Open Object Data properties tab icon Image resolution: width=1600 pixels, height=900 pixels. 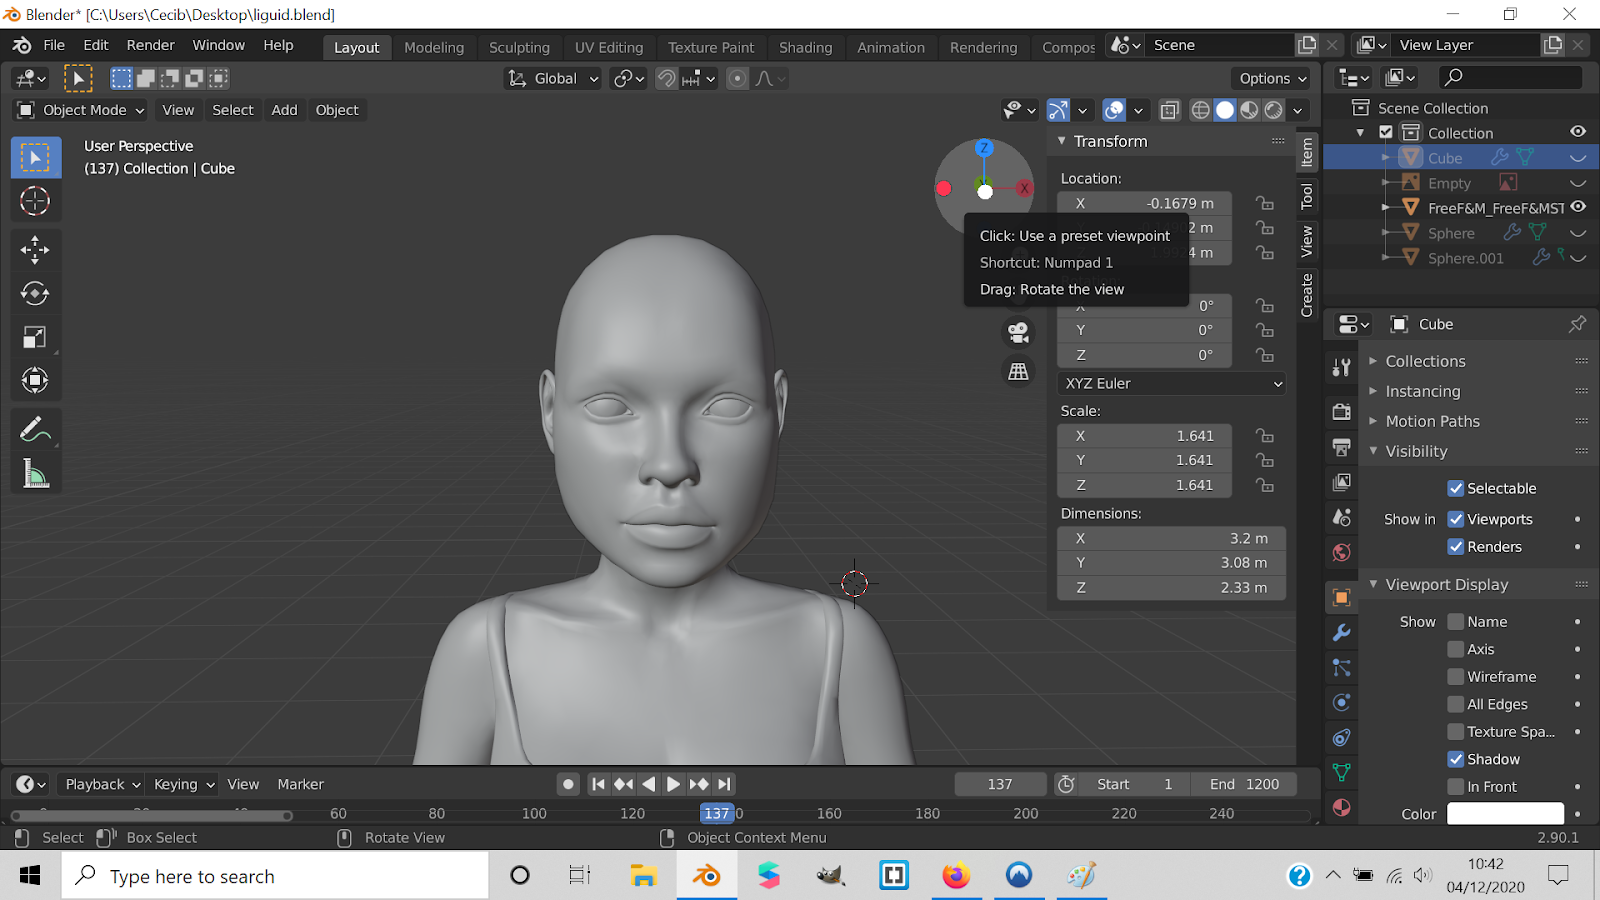coord(1342,773)
